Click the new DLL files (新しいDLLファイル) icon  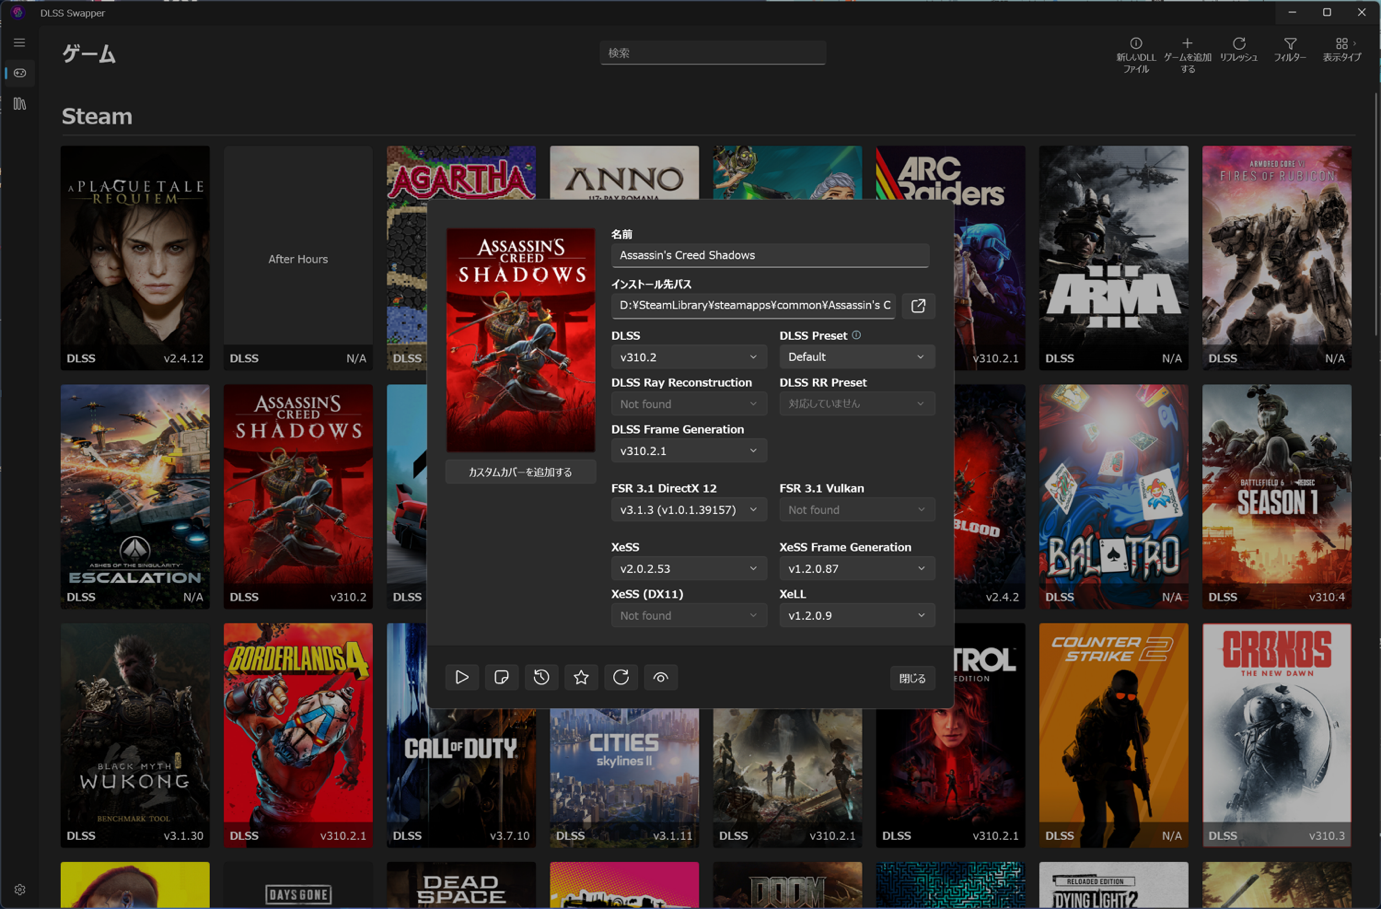pyautogui.click(x=1136, y=44)
